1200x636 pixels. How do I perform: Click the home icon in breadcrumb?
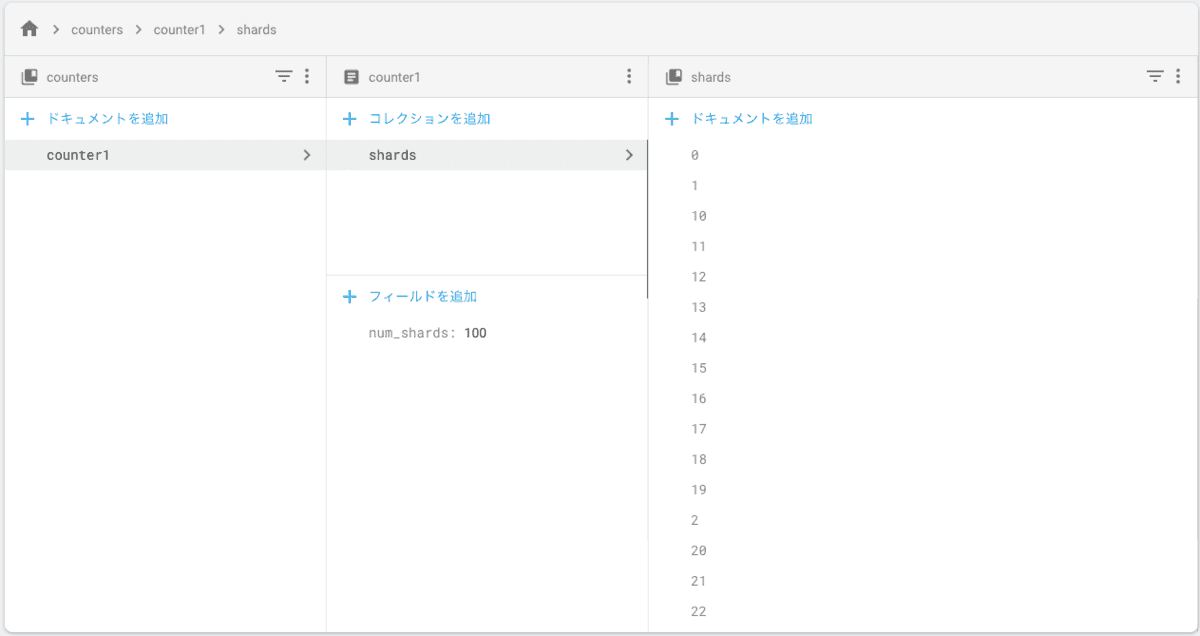(x=29, y=30)
